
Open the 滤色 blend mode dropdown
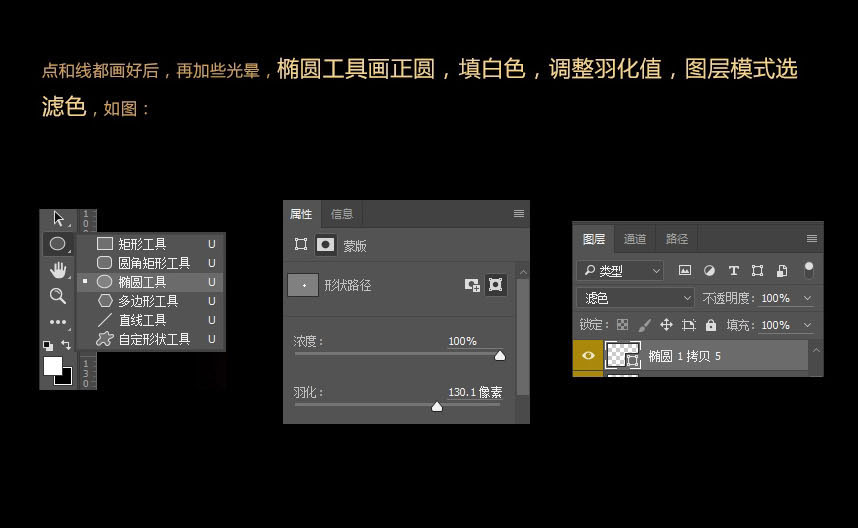(x=635, y=298)
